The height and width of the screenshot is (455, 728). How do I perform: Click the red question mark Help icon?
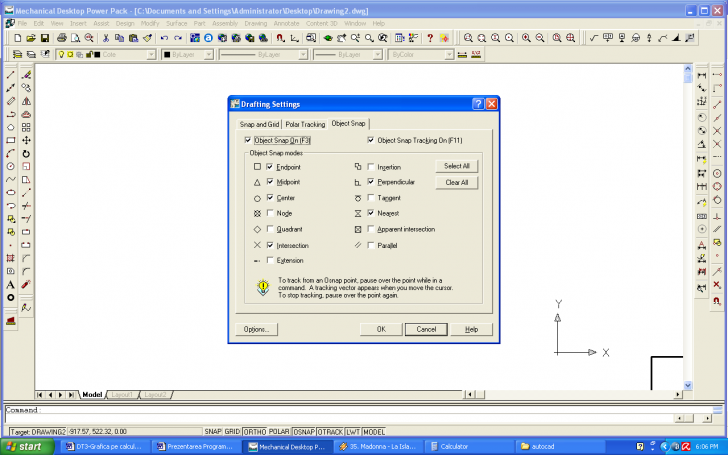(x=430, y=38)
